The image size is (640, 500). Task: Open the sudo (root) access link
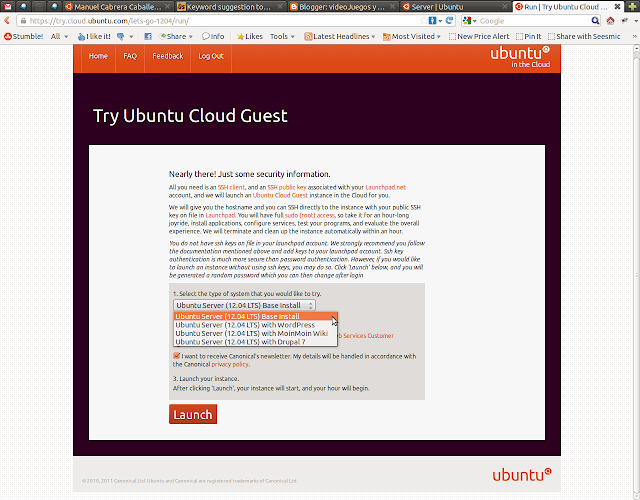309,215
